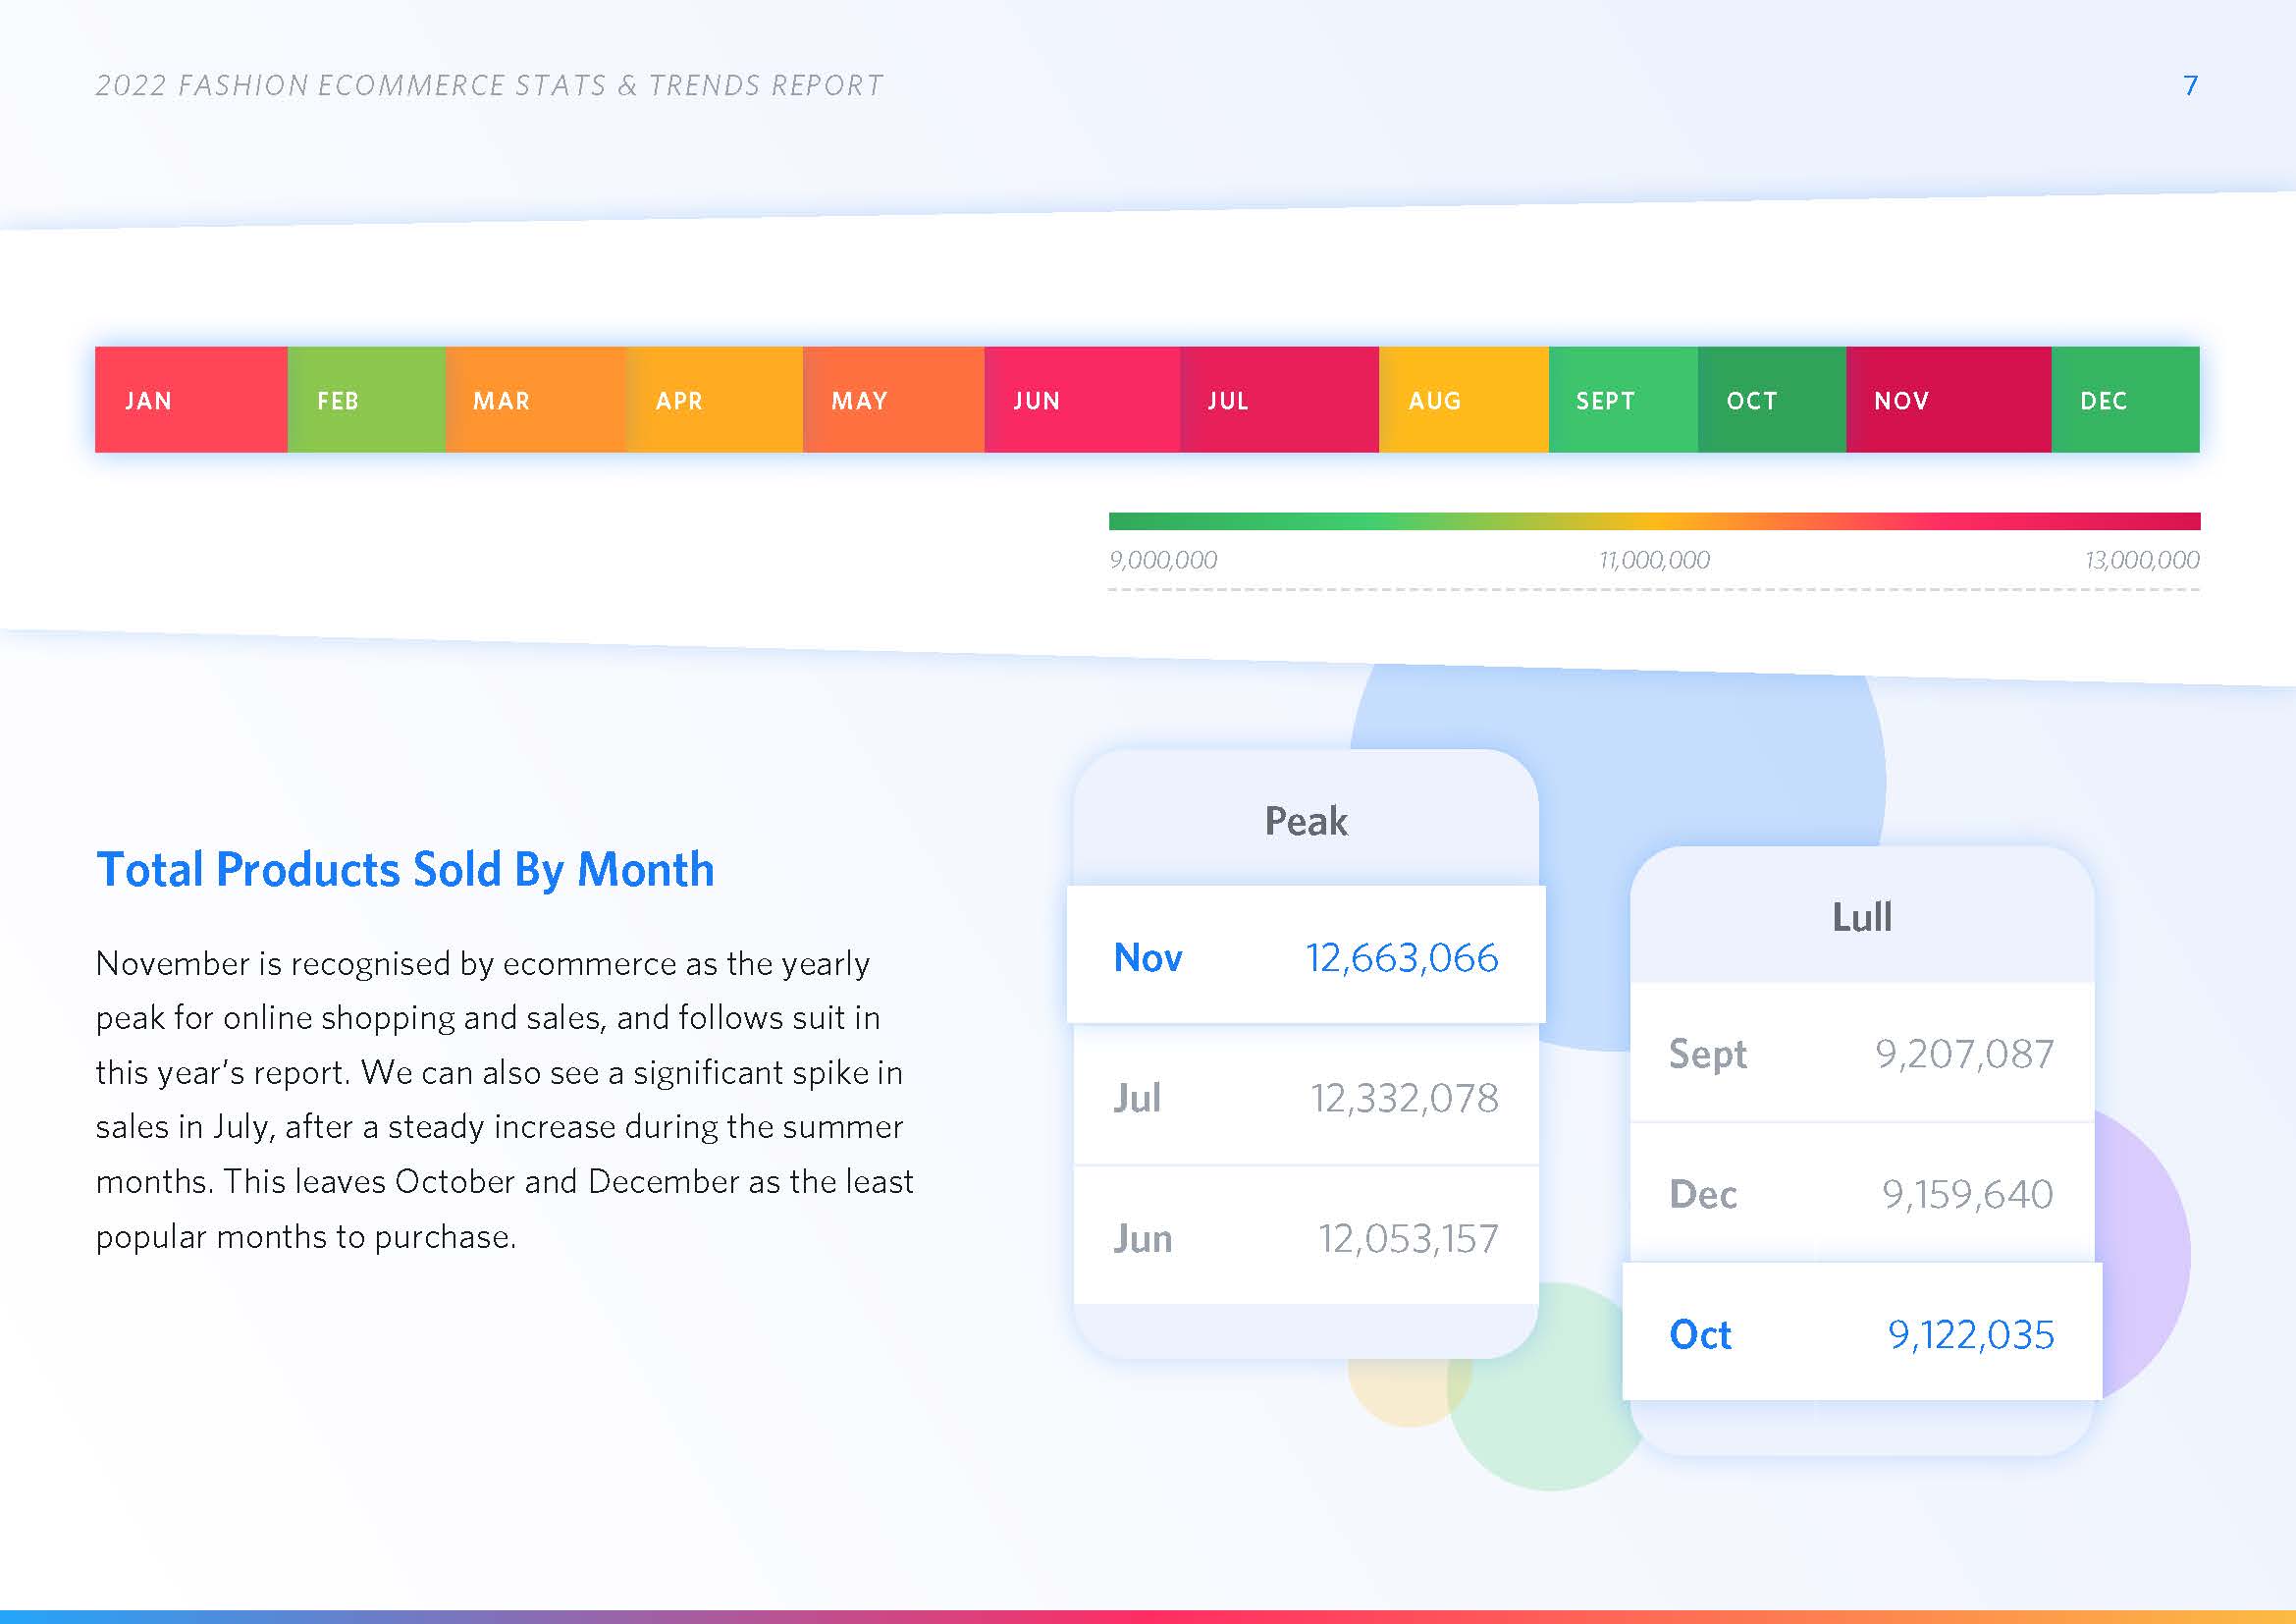The height and width of the screenshot is (1624, 2296).
Task: Select the JUN pink segment
Action: 1082,400
